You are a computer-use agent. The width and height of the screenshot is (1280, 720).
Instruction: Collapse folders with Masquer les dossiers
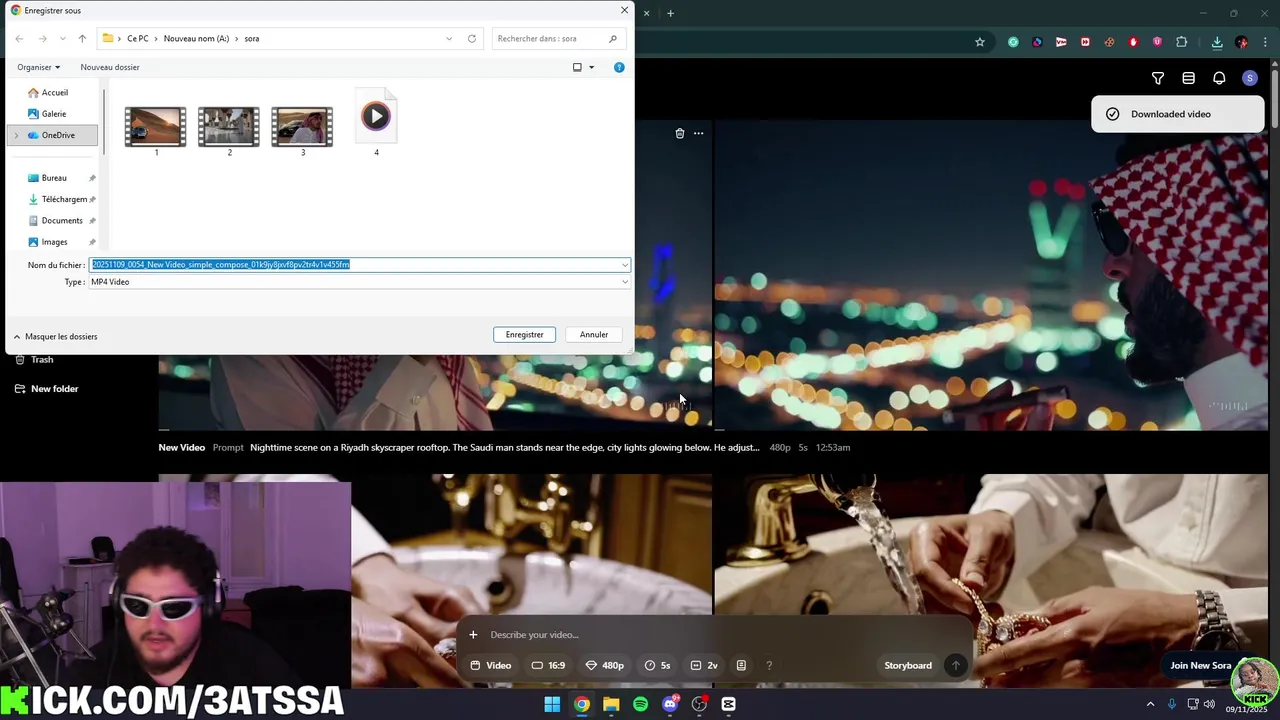[55, 337]
